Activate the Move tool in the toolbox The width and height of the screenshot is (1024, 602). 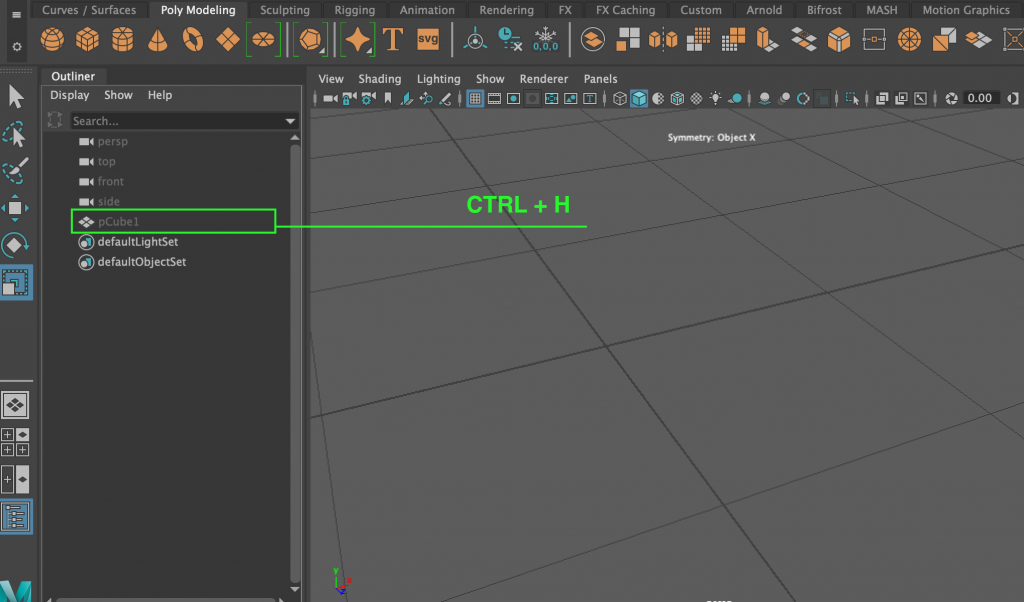click(15, 208)
